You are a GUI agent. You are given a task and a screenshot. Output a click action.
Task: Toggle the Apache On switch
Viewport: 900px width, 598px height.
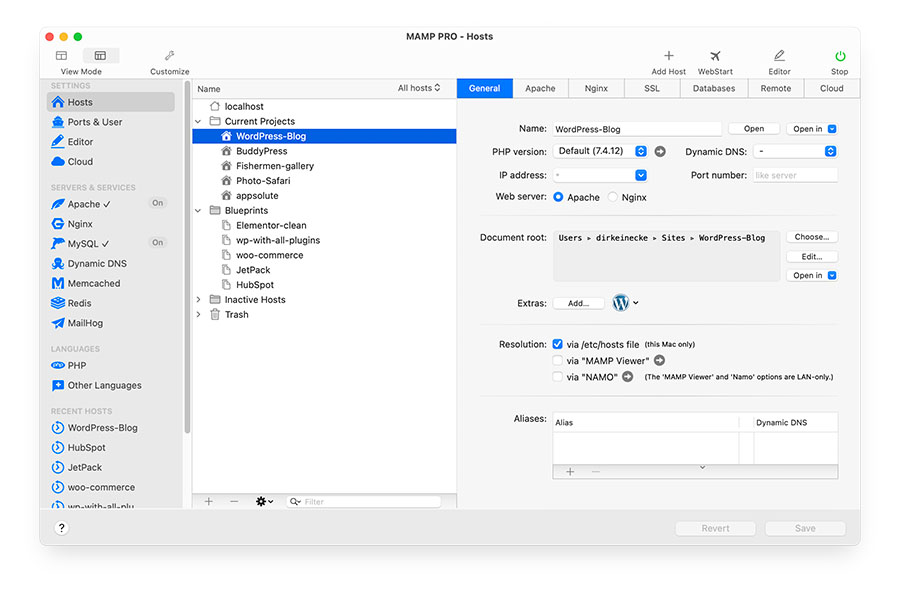157,203
